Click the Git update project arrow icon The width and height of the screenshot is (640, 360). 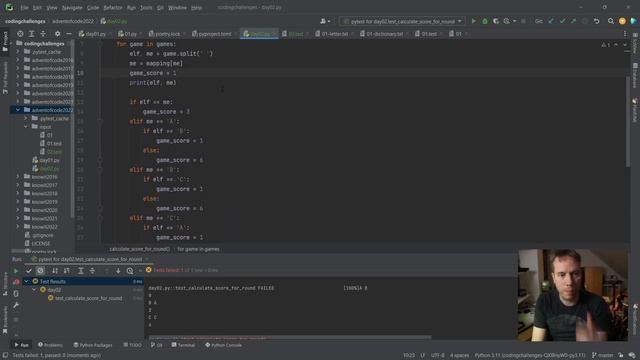(x=551, y=21)
